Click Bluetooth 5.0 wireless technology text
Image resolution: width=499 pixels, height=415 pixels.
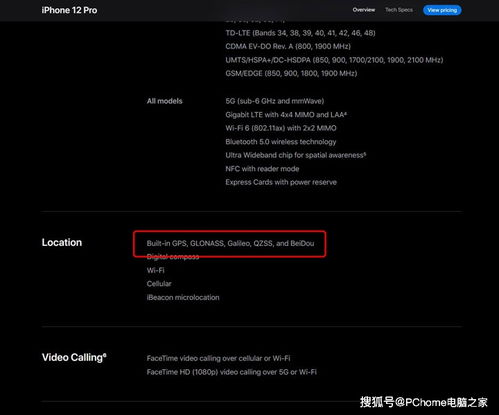(x=281, y=142)
